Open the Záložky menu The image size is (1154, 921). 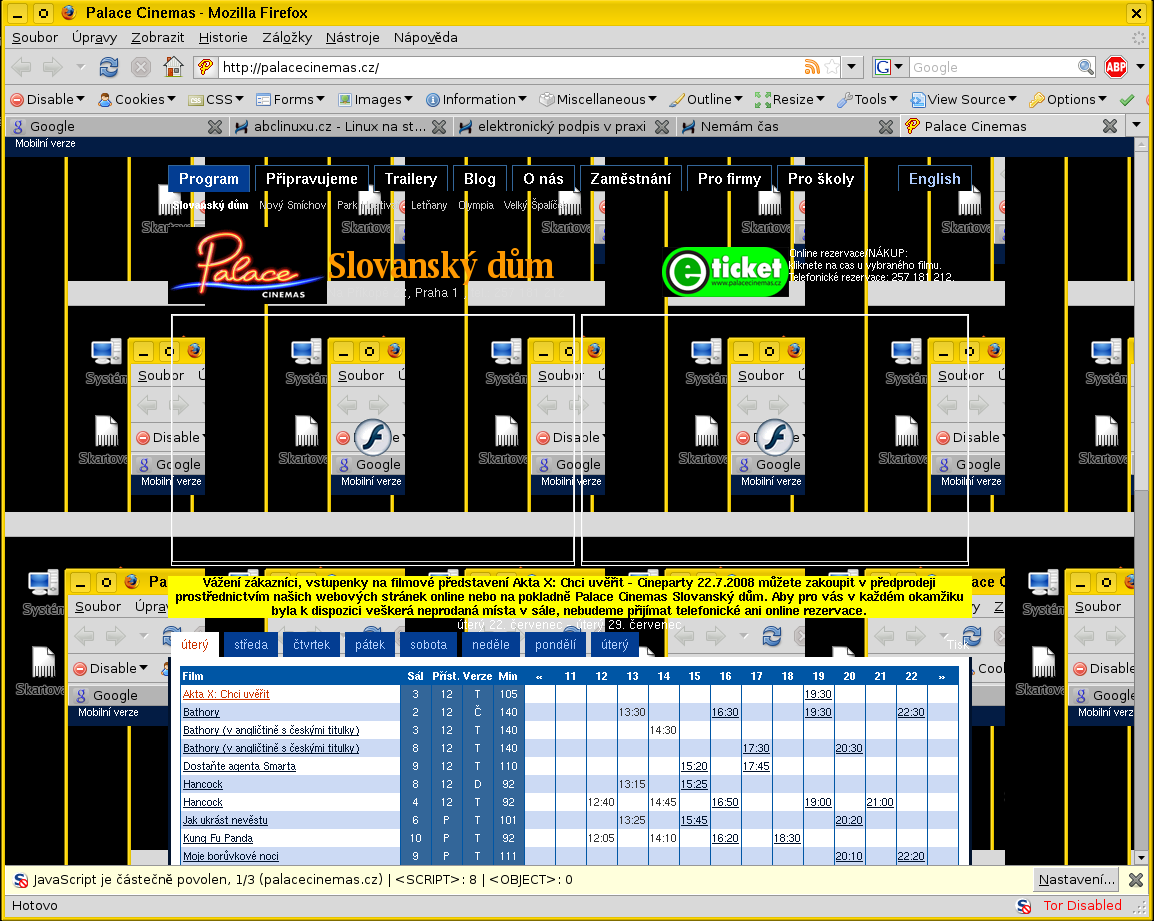(x=287, y=38)
